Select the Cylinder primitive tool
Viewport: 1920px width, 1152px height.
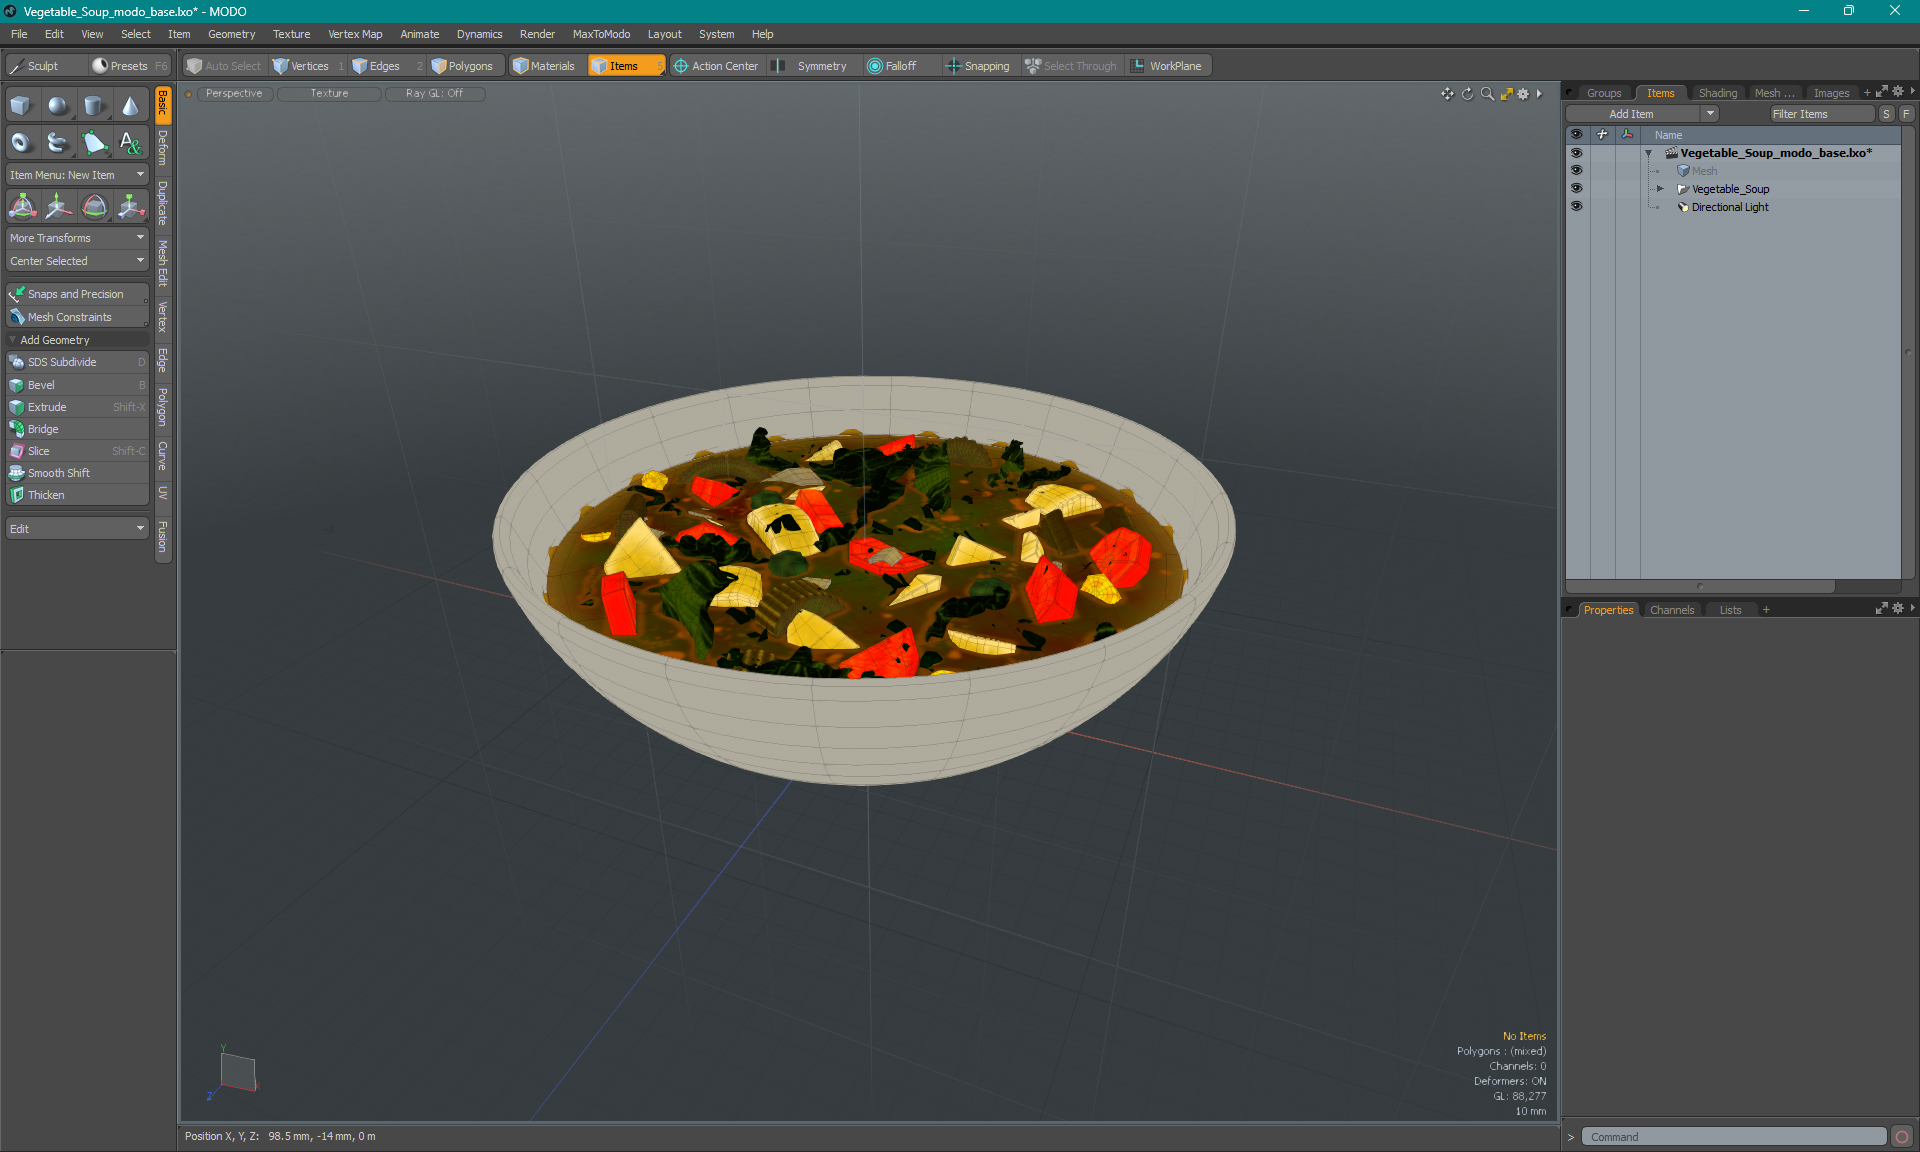(94, 106)
